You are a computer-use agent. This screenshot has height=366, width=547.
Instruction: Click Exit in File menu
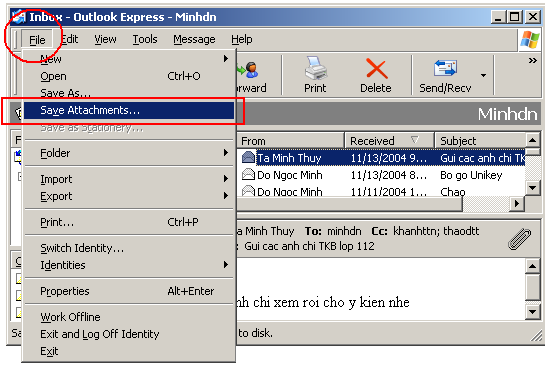click(x=129, y=351)
